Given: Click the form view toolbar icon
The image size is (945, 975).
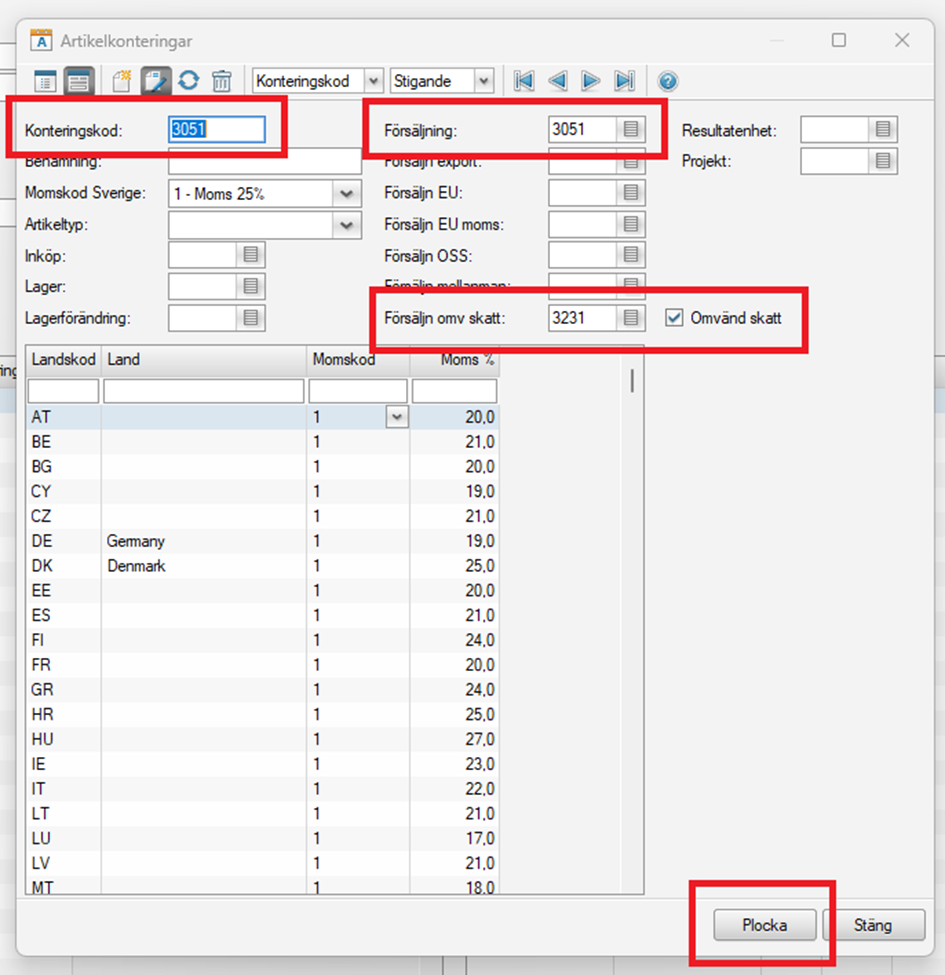Looking at the screenshot, I should [79, 81].
